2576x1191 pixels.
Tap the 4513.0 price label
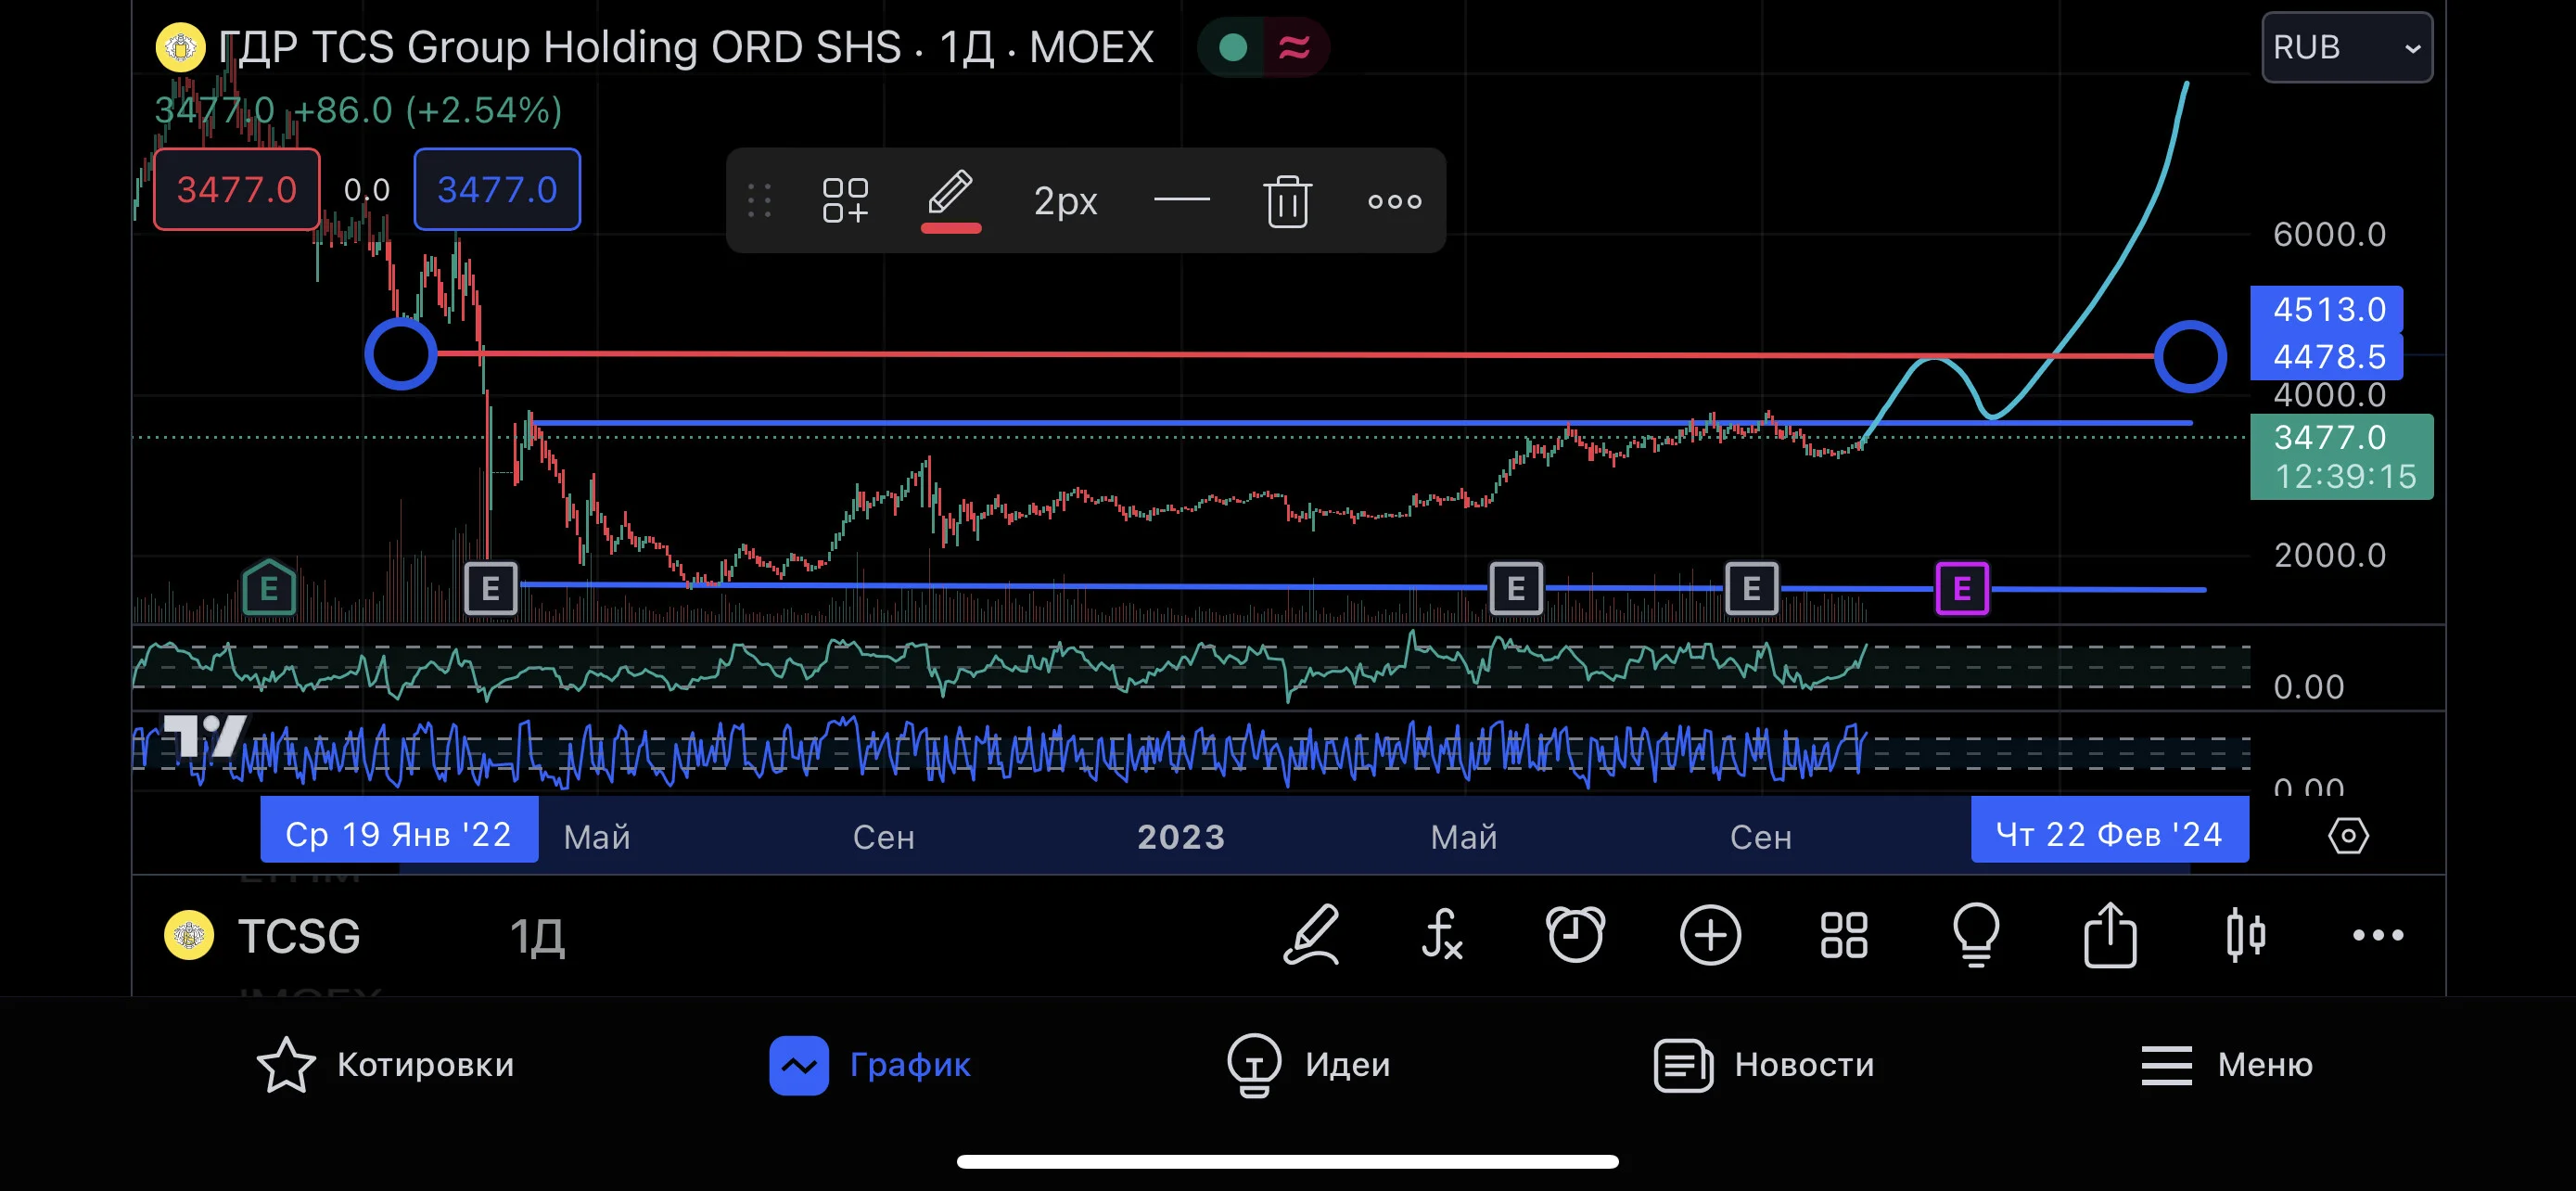coord(2326,310)
